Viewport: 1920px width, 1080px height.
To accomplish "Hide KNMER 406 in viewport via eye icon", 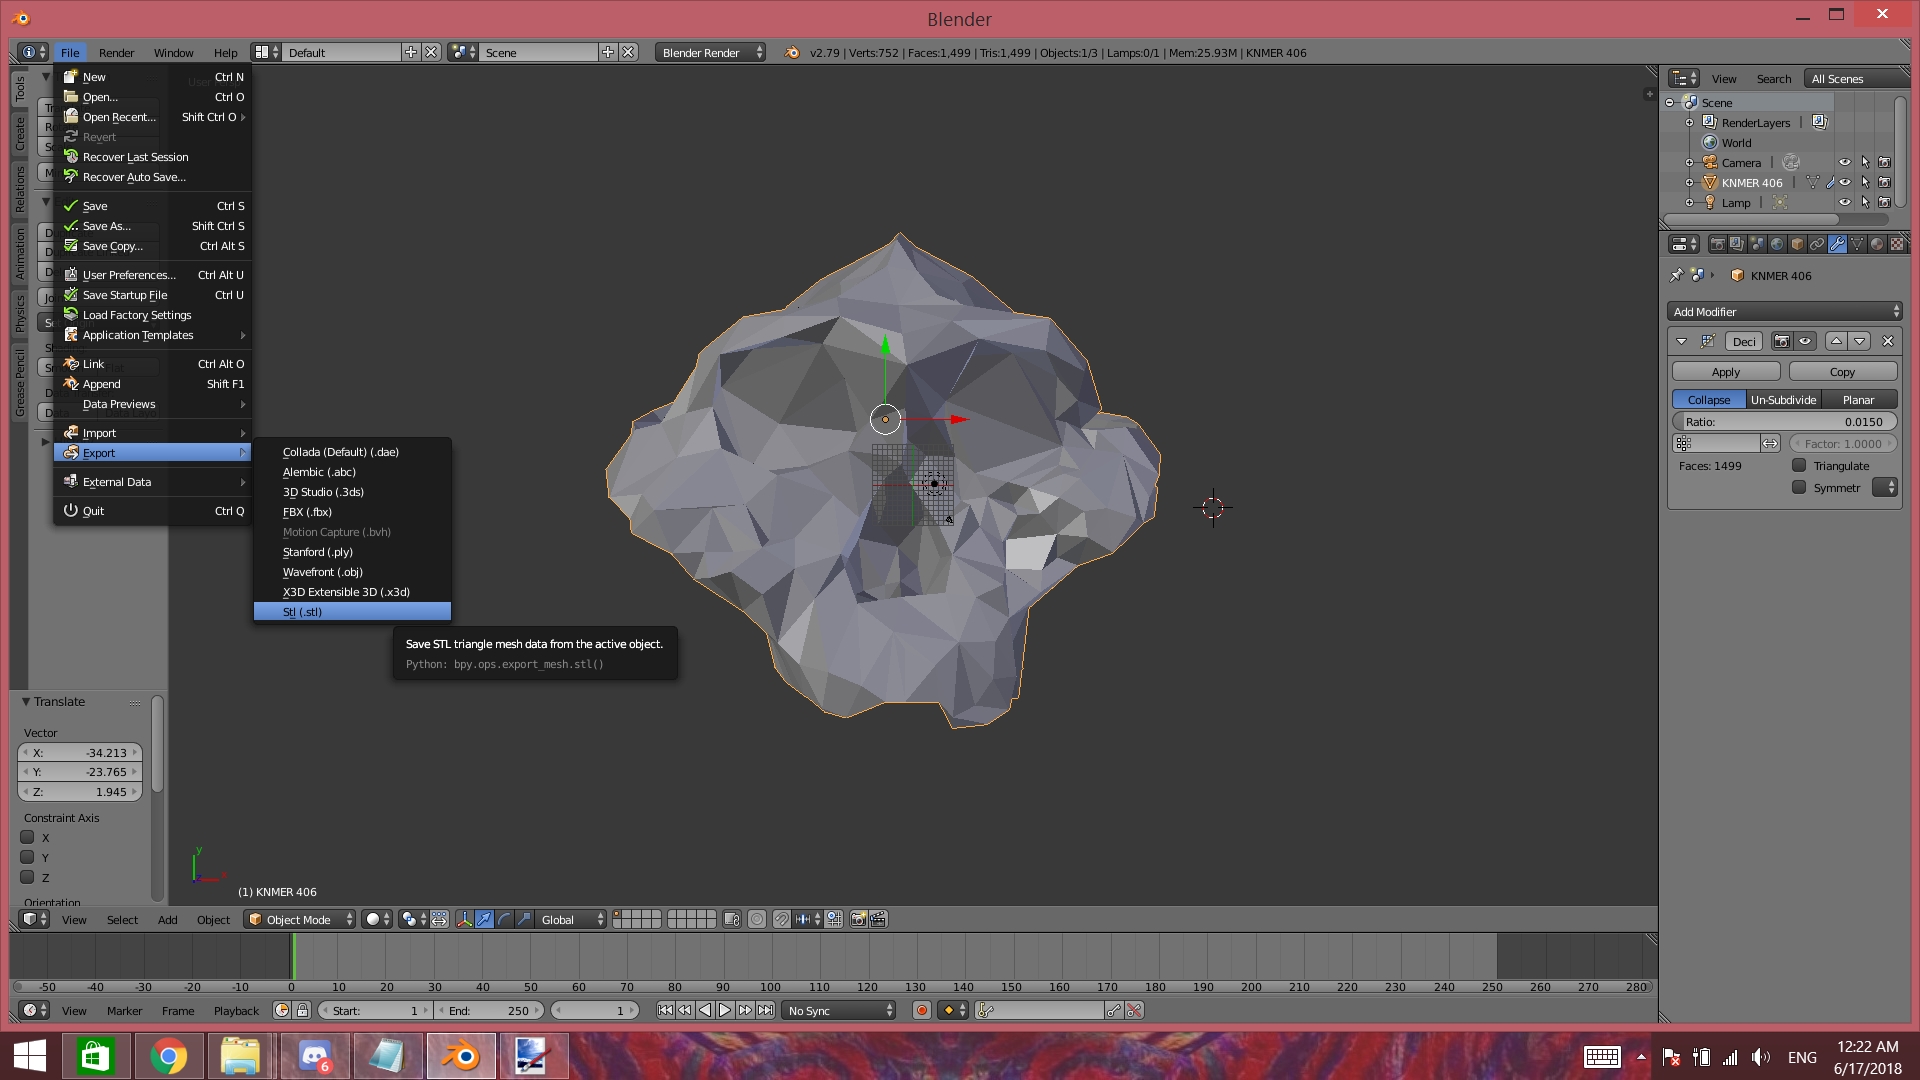I will point(1845,183).
